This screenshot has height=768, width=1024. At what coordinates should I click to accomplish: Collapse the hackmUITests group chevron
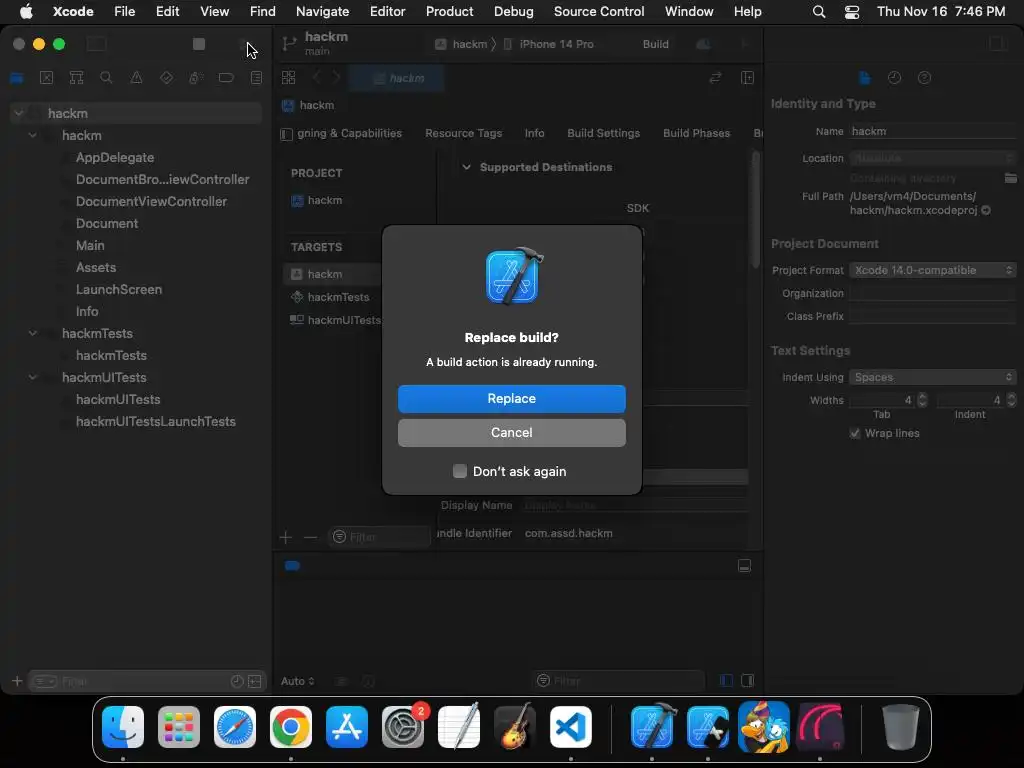tap(32, 377)
